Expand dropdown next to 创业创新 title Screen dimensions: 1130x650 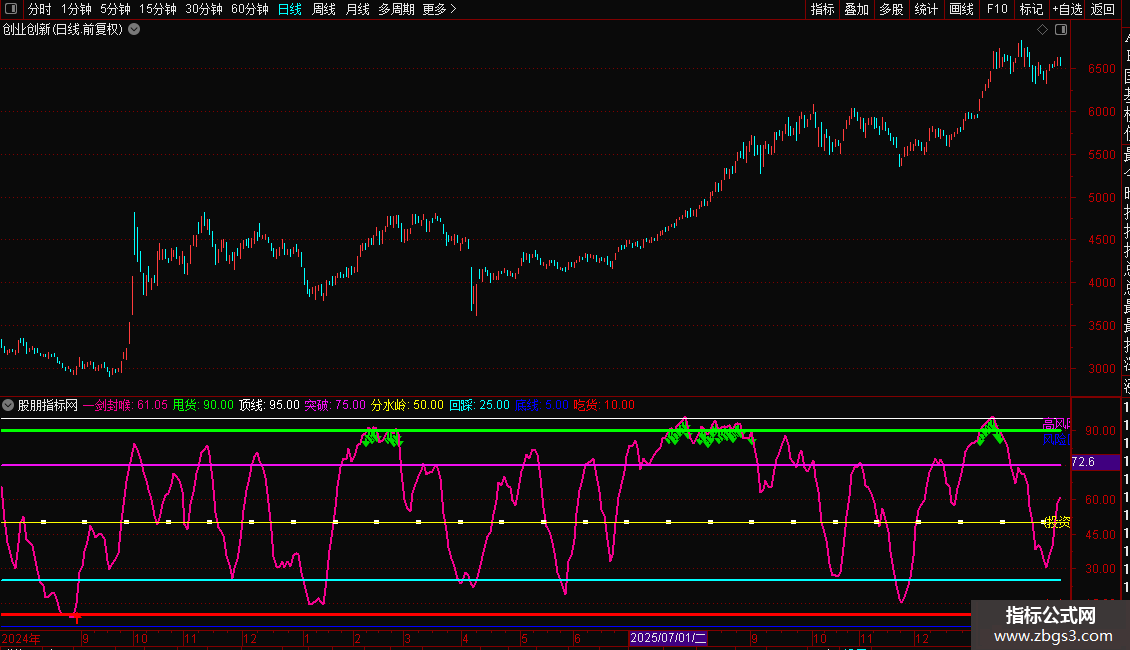(134, 30)
